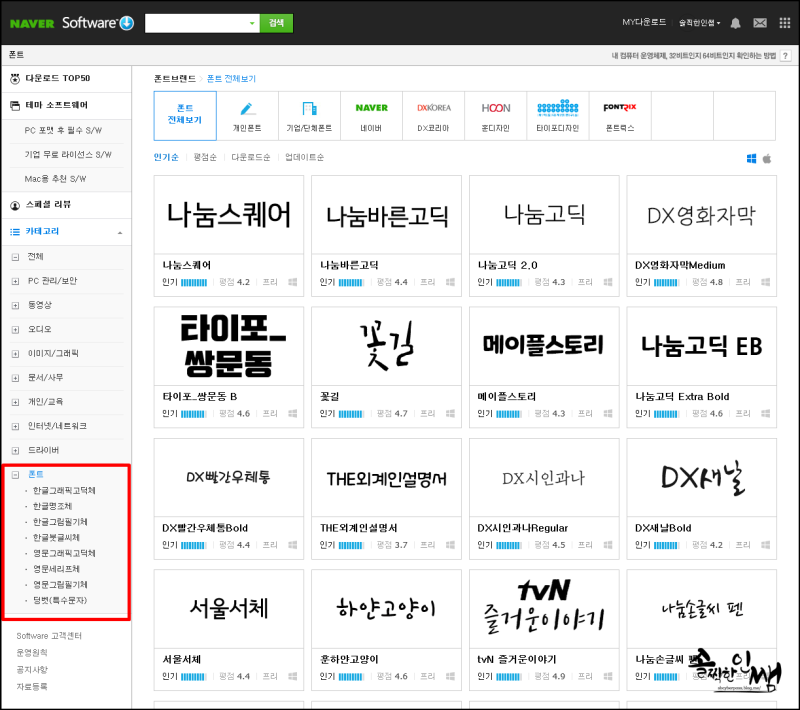Open Software 고객센터 link
Image resolution: width=800 pixels, height=710 pixels.
49,636
